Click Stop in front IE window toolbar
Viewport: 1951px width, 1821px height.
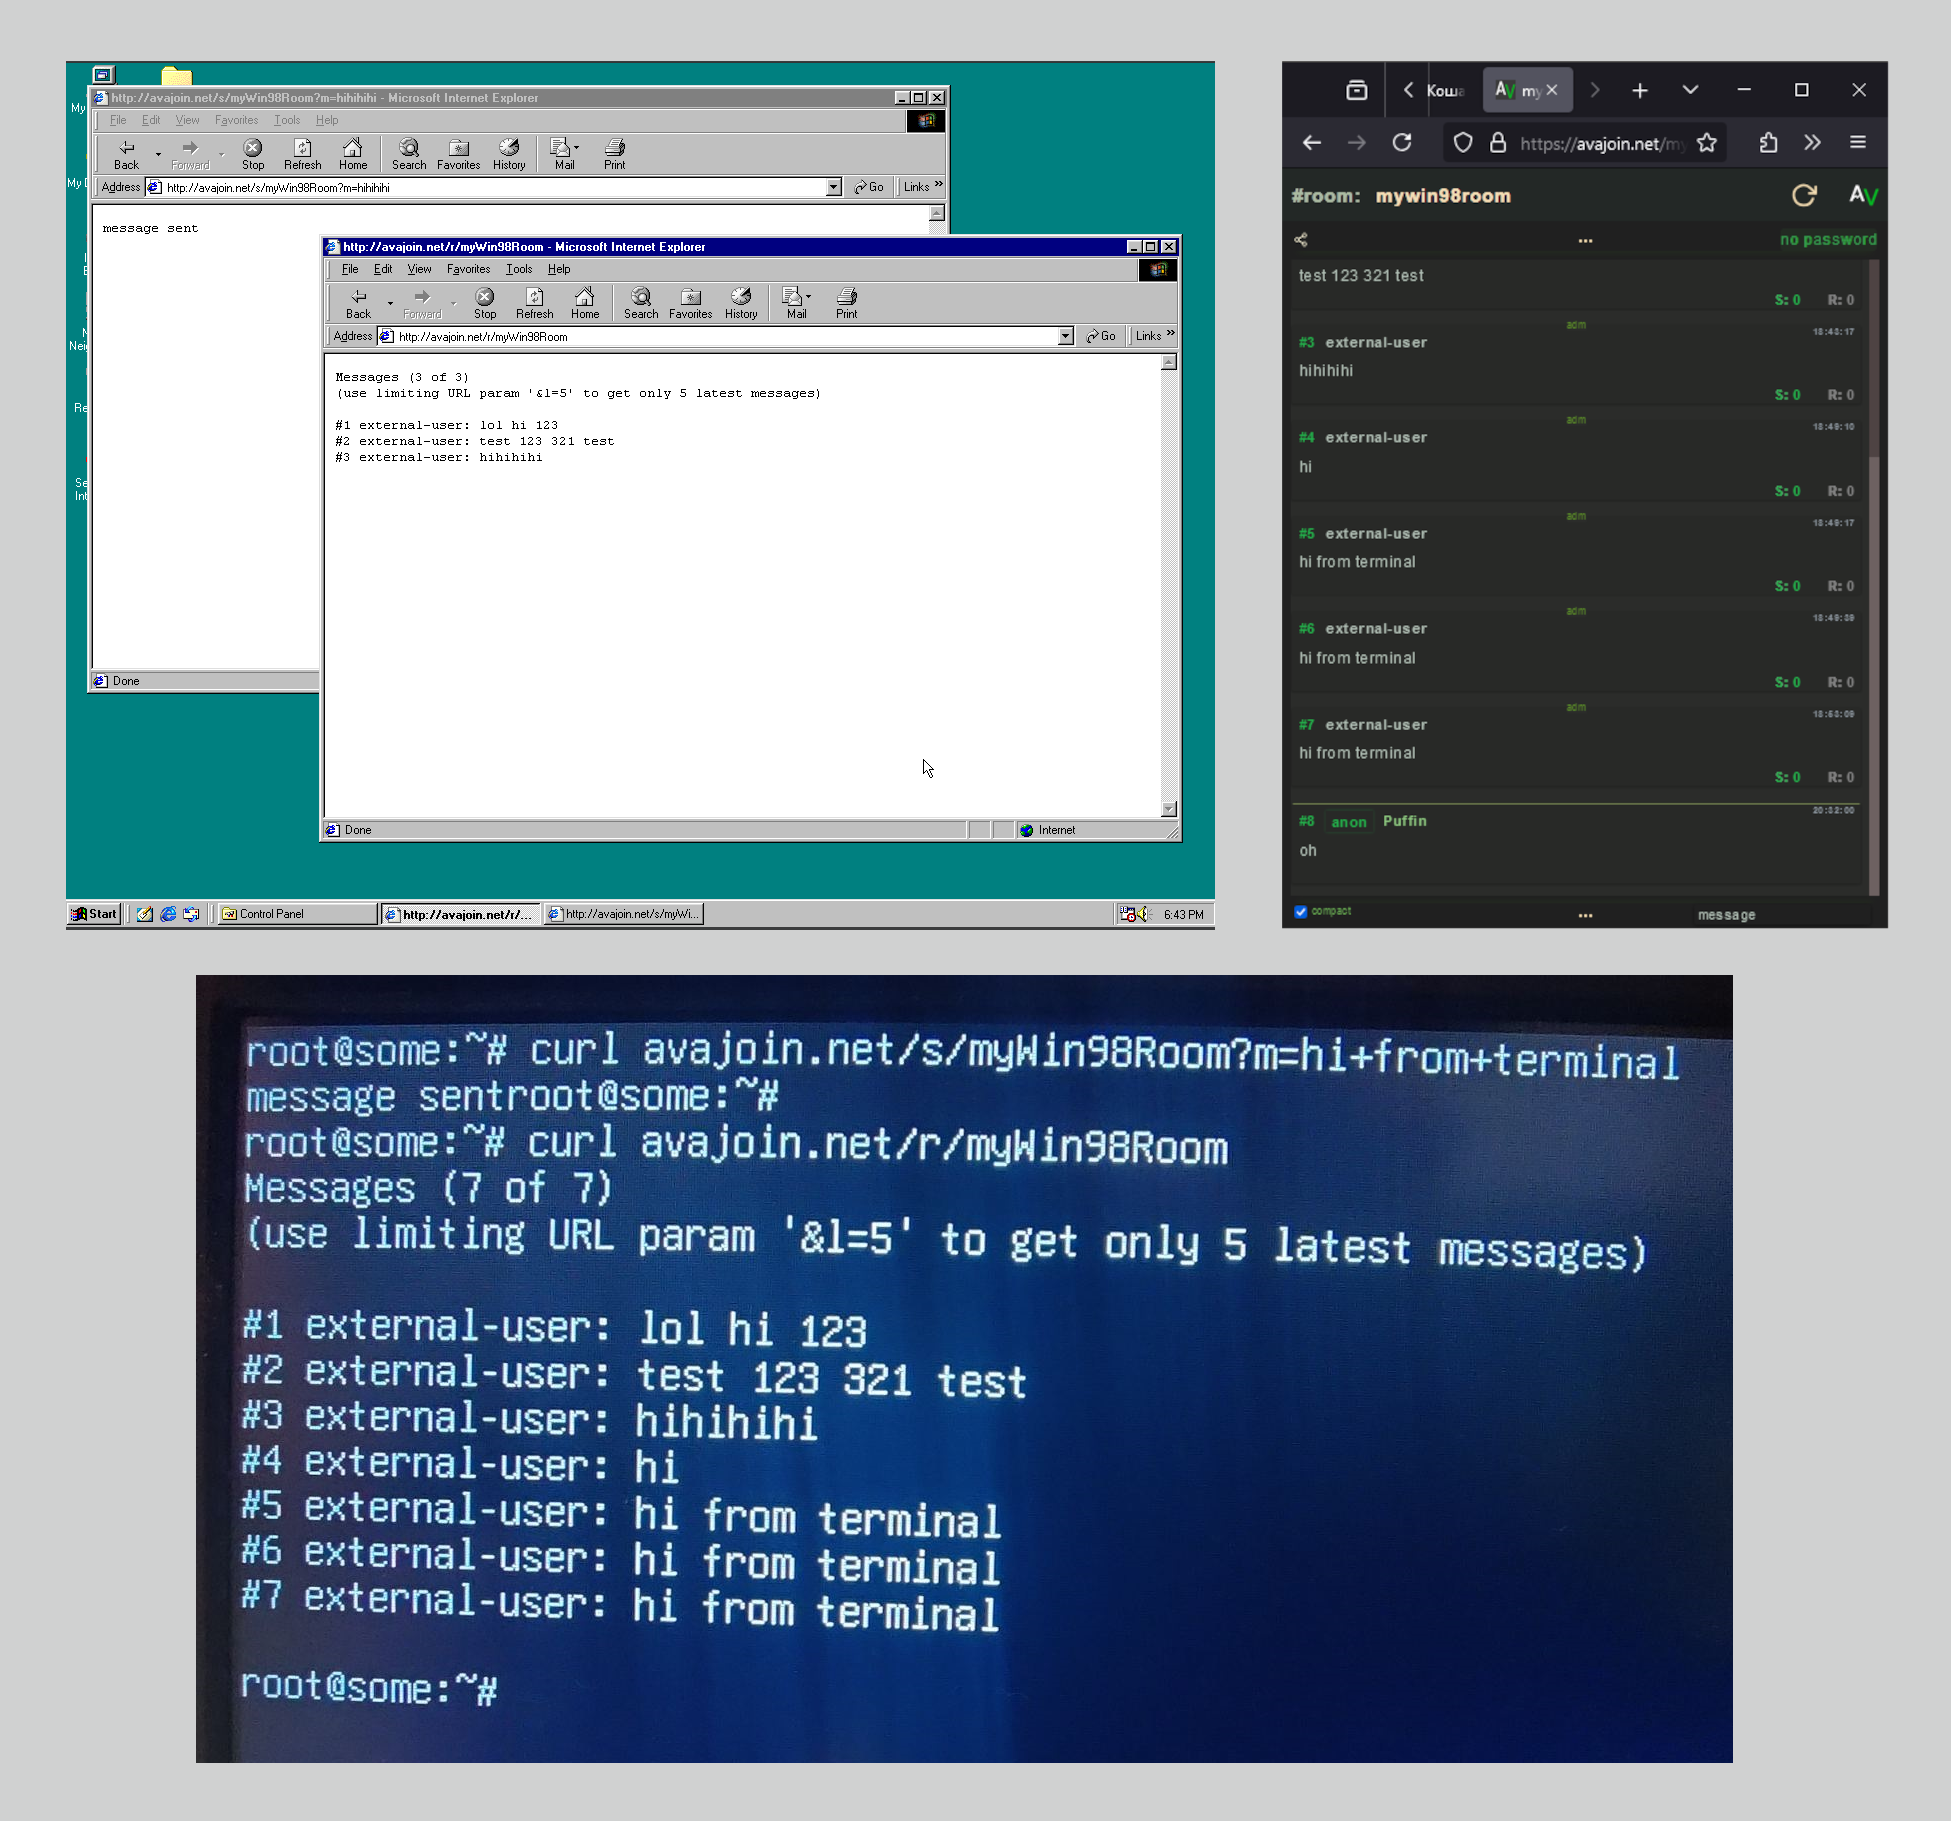(x=485, y=303)
